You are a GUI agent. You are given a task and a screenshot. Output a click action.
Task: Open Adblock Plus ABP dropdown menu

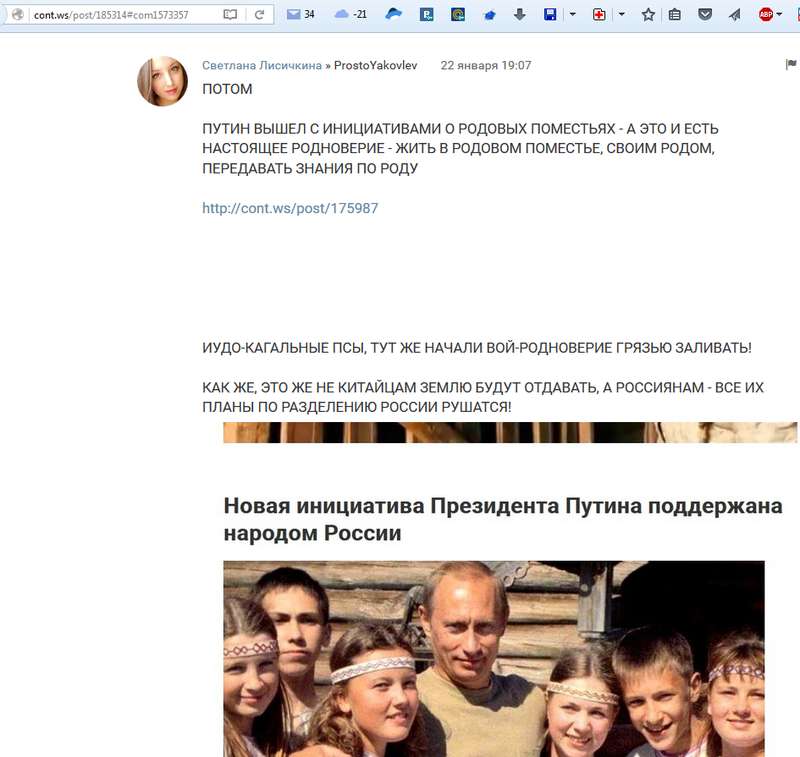pyautogui.click(x=770, y=14)
